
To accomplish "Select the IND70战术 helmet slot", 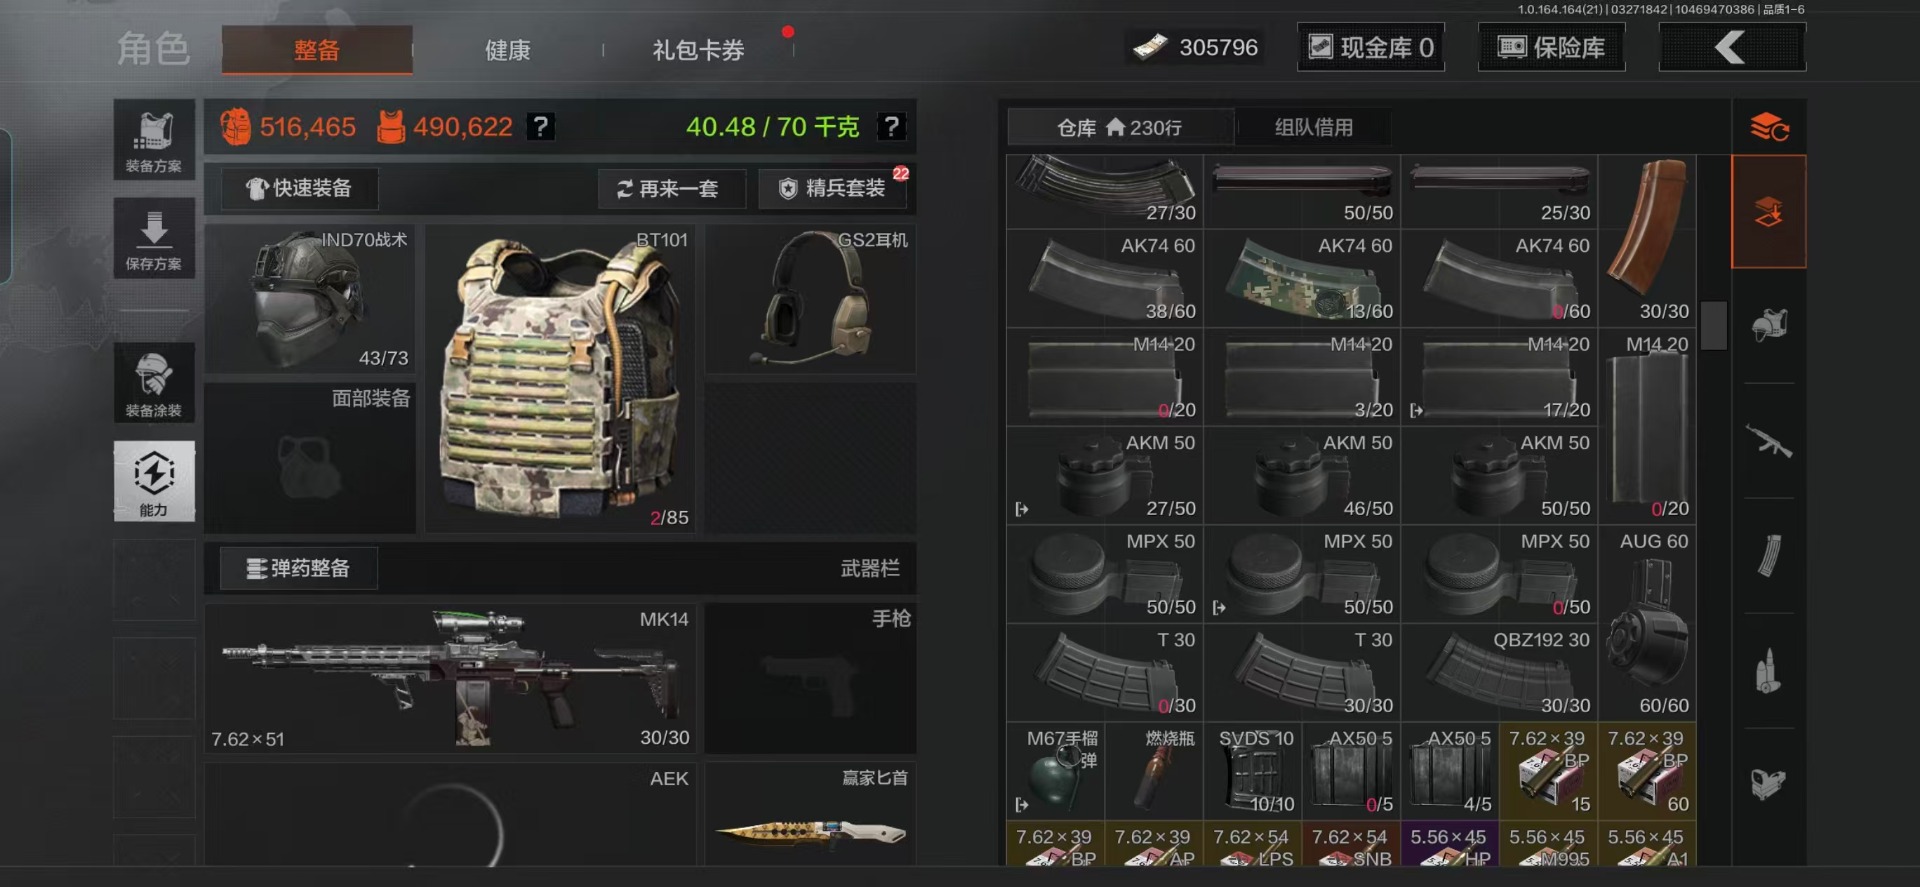I will point(310,299).
